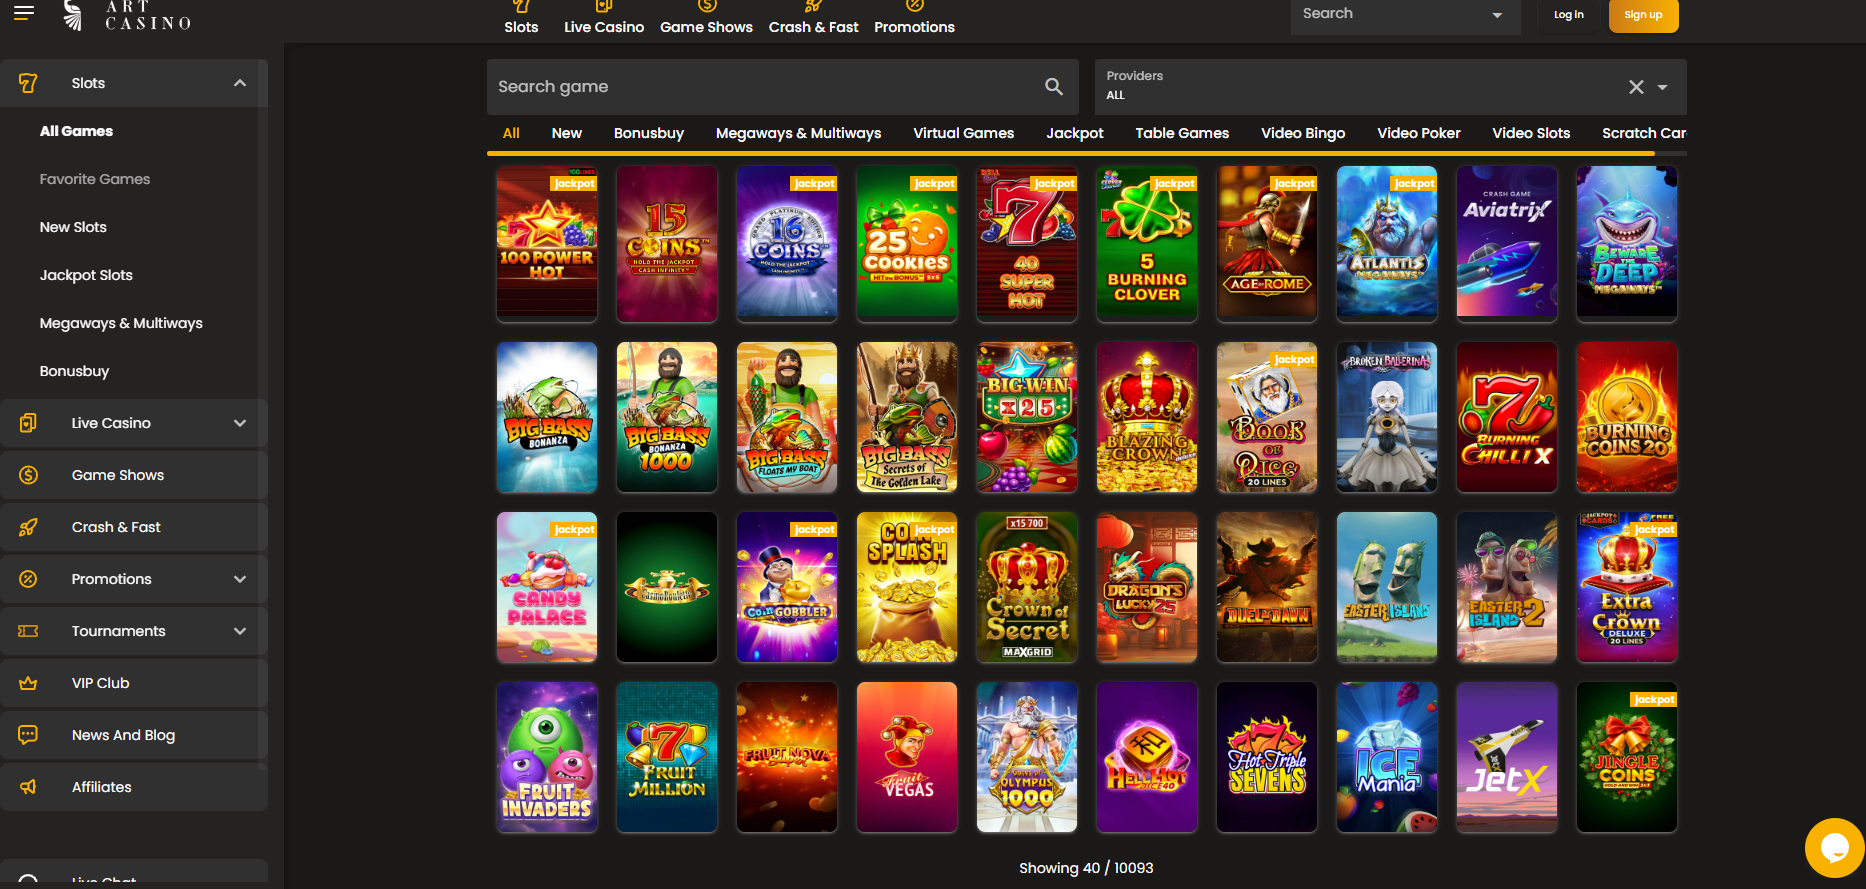Click the Search game input field
Image resolution: width=1866 pixels, height=889 pixels.
click(782, 87)
